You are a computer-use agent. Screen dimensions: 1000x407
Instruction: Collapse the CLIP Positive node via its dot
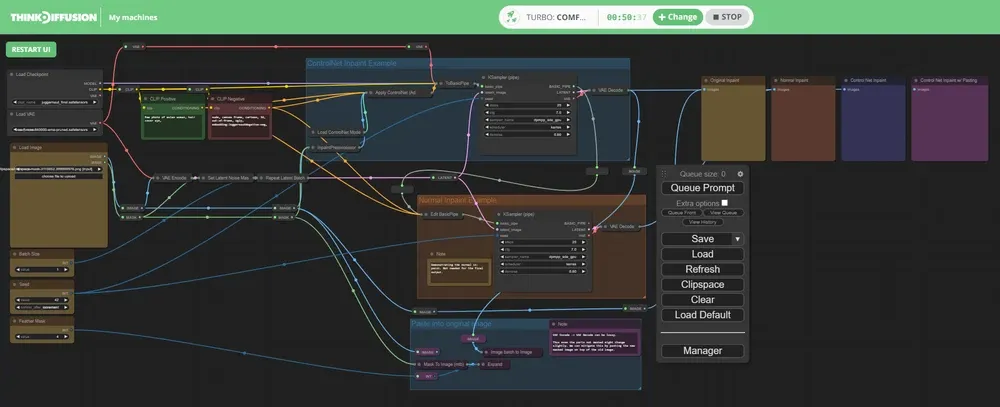[x=145, y=99]
